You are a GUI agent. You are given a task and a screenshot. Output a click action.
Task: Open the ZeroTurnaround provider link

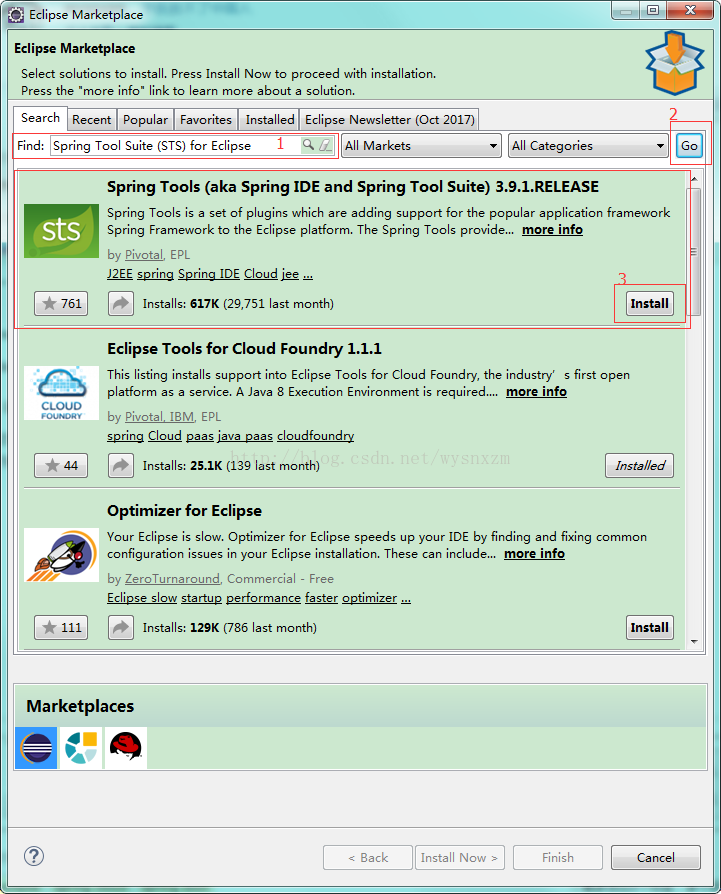click(172, 579)
